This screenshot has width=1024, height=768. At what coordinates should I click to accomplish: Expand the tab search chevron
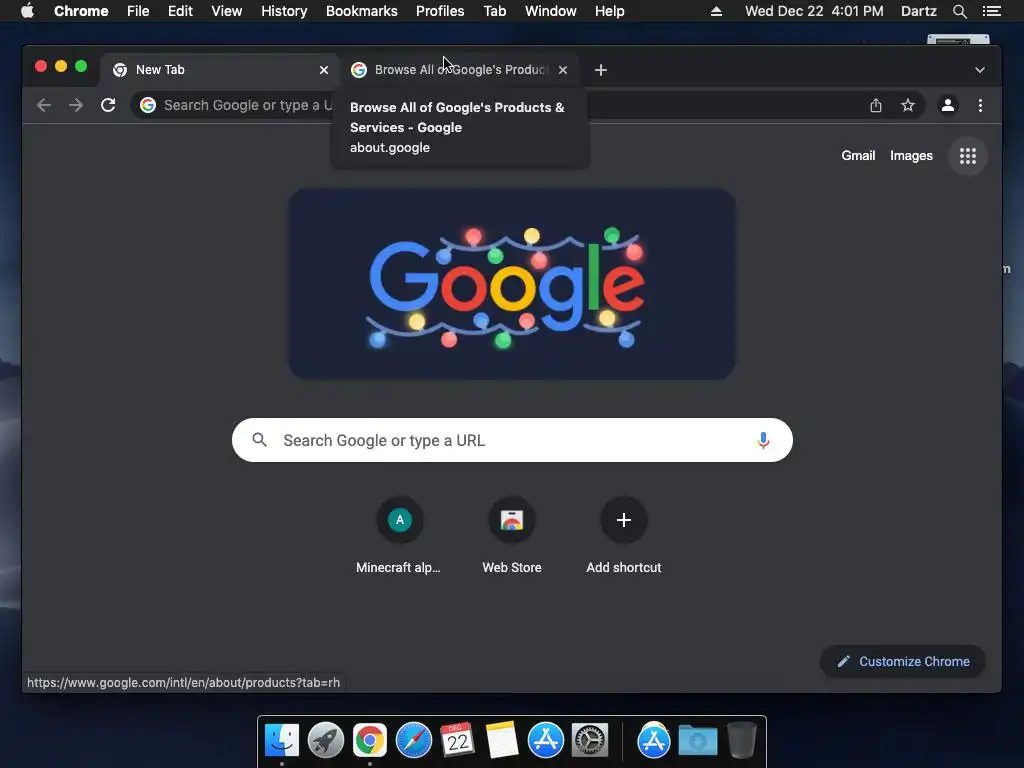click(980, 70)
